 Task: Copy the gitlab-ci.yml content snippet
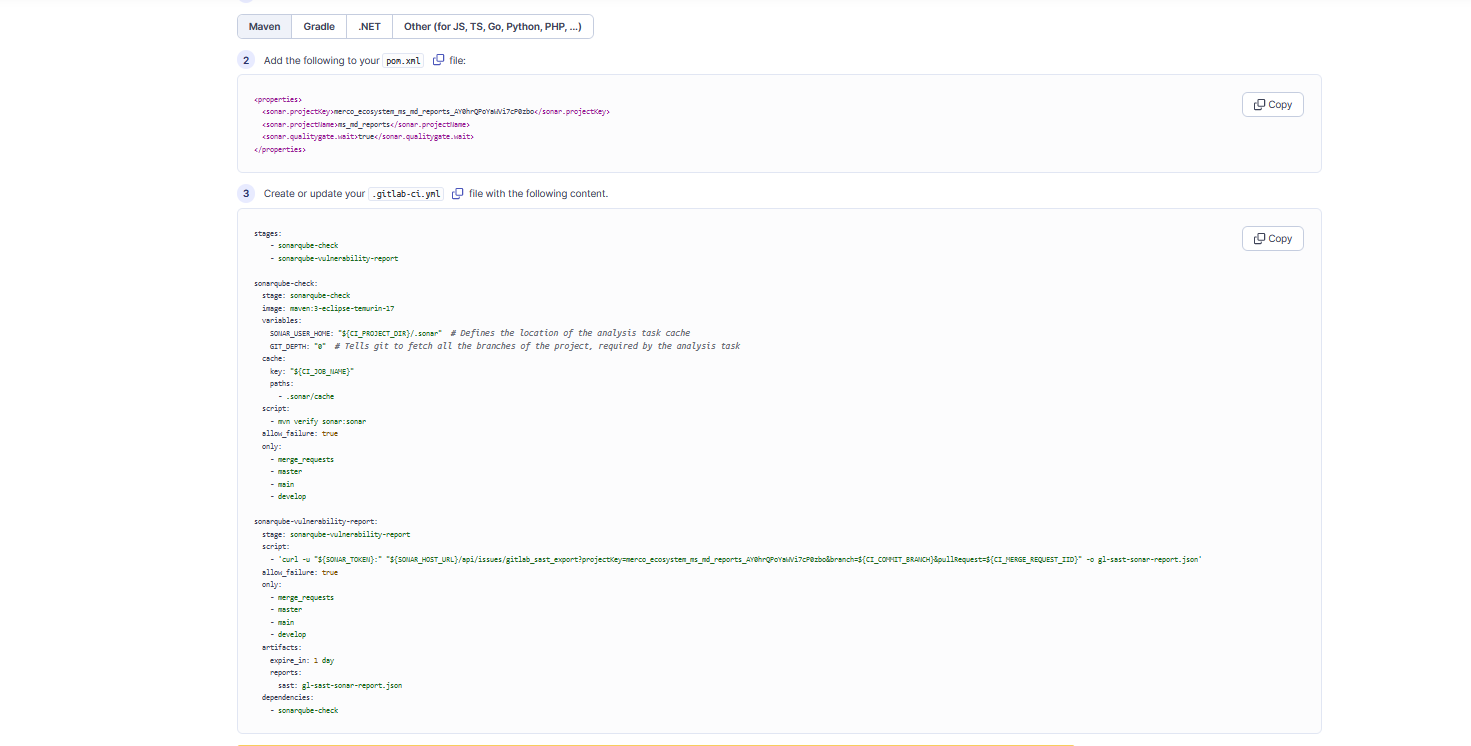(x=1272, y=238)
